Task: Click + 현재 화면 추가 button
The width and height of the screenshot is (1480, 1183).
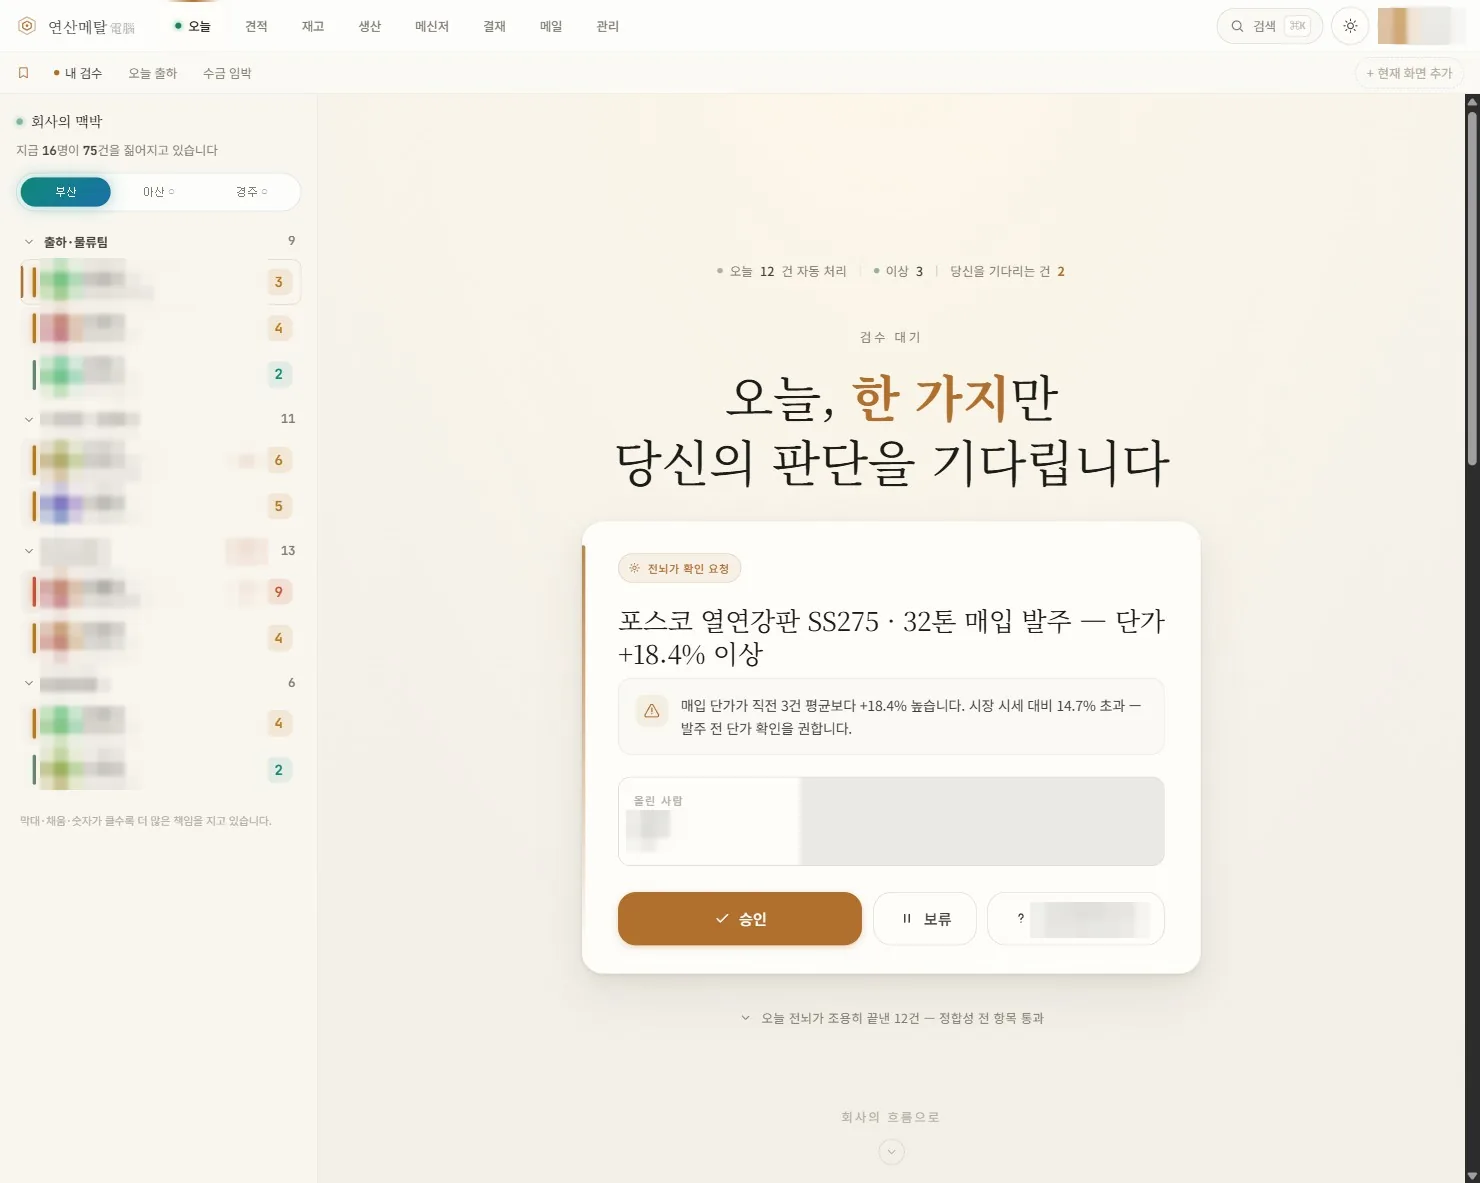Action: pos(1409,73)
